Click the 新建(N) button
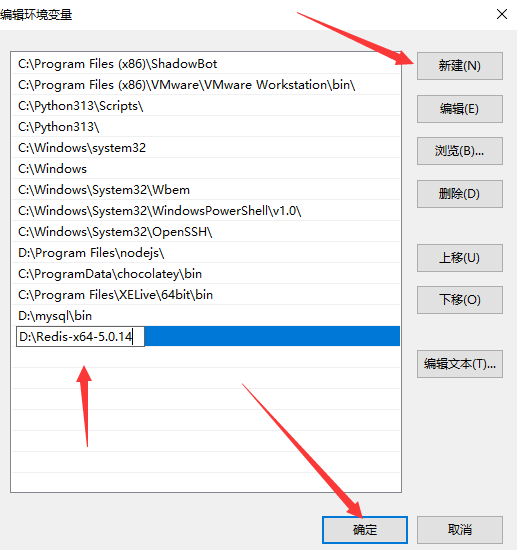This screenshot has width=517, height=550. pyautogui.click(x=459, y=66)
